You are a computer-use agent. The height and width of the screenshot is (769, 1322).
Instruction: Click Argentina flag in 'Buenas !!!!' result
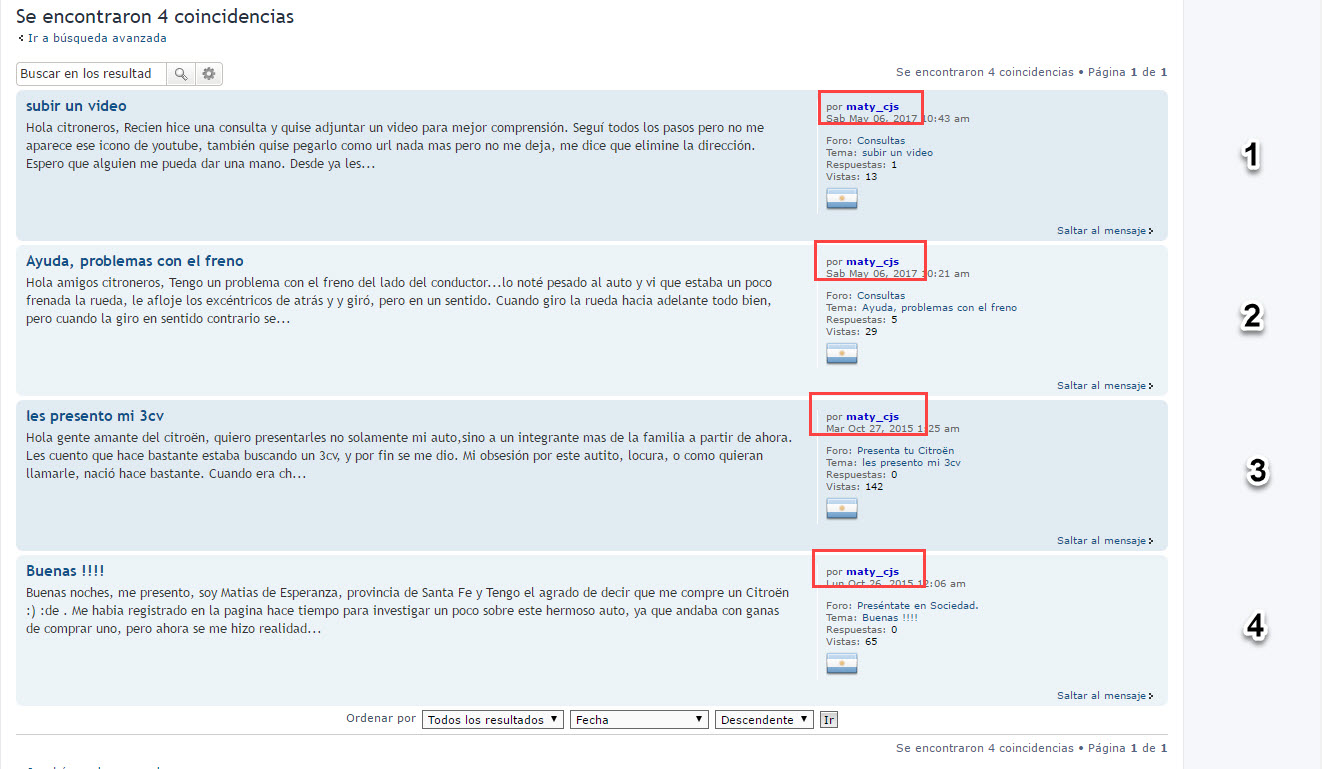[841, 663]
